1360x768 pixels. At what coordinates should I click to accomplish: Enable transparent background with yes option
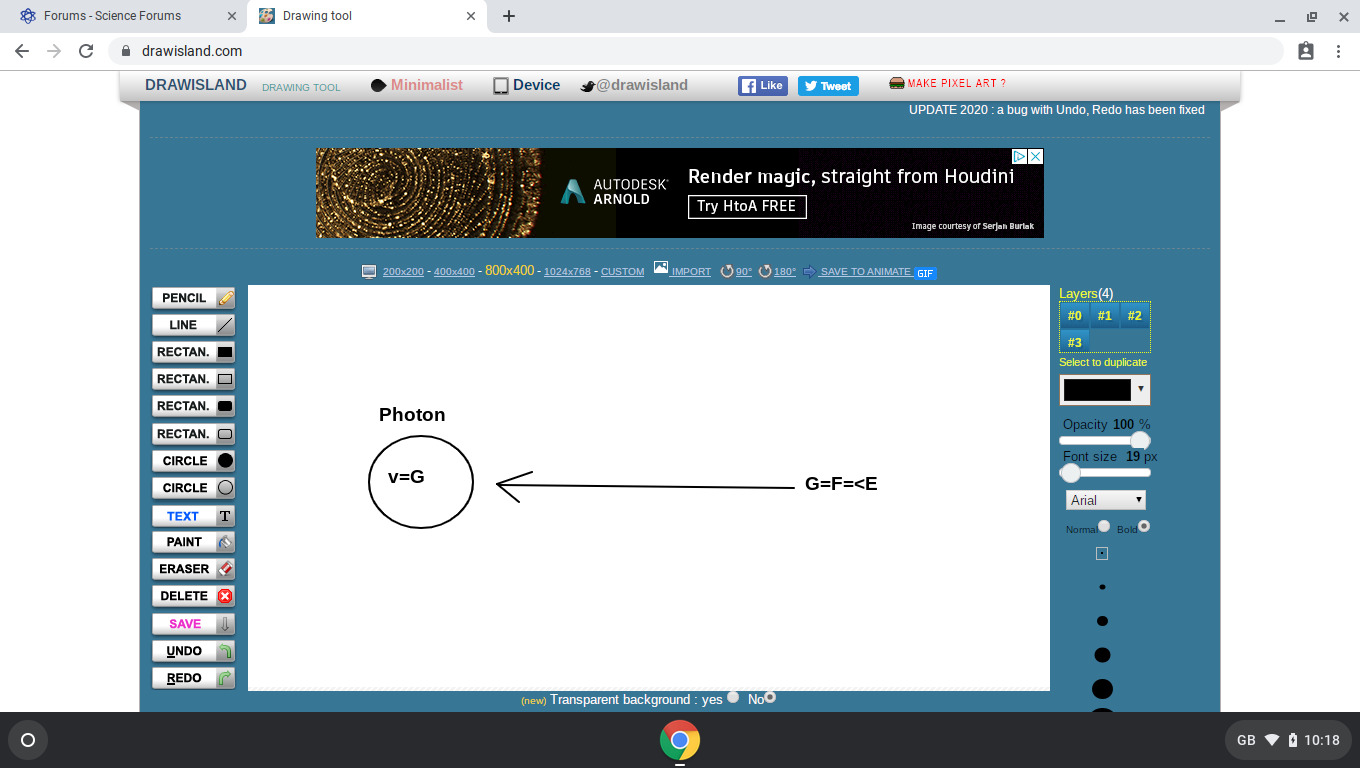click(733, 698)
